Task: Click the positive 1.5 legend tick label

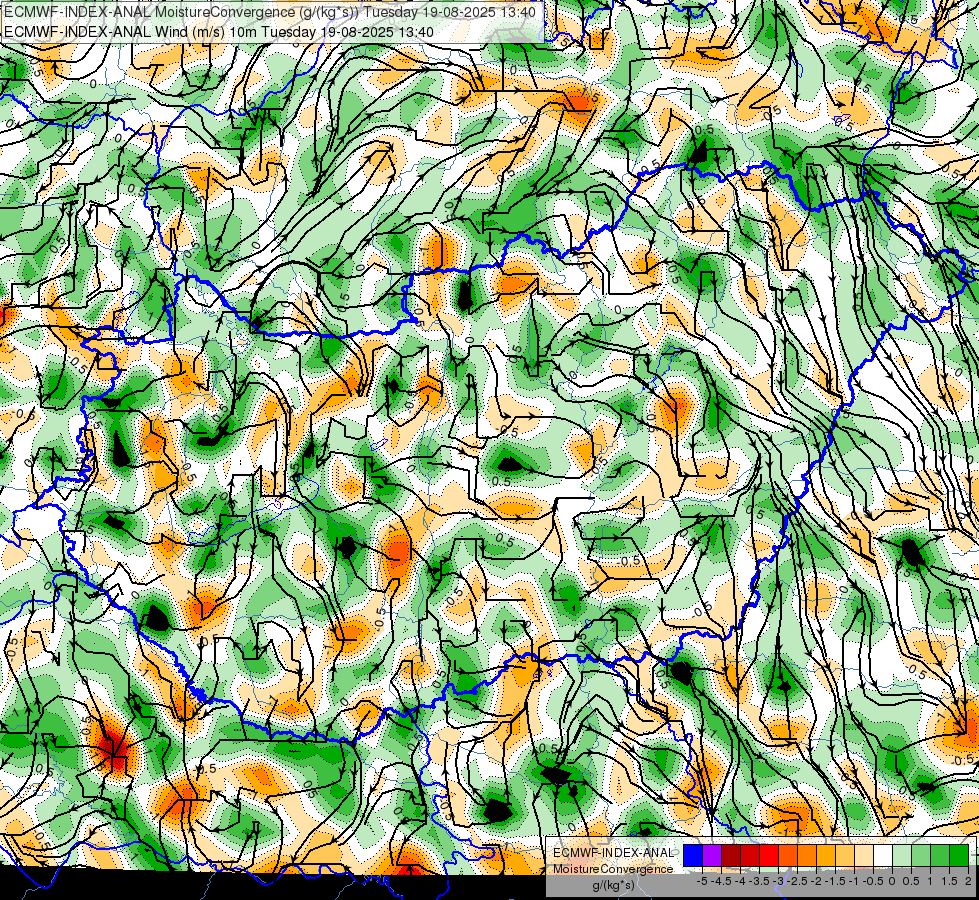Action: click(x=950, y=881)
